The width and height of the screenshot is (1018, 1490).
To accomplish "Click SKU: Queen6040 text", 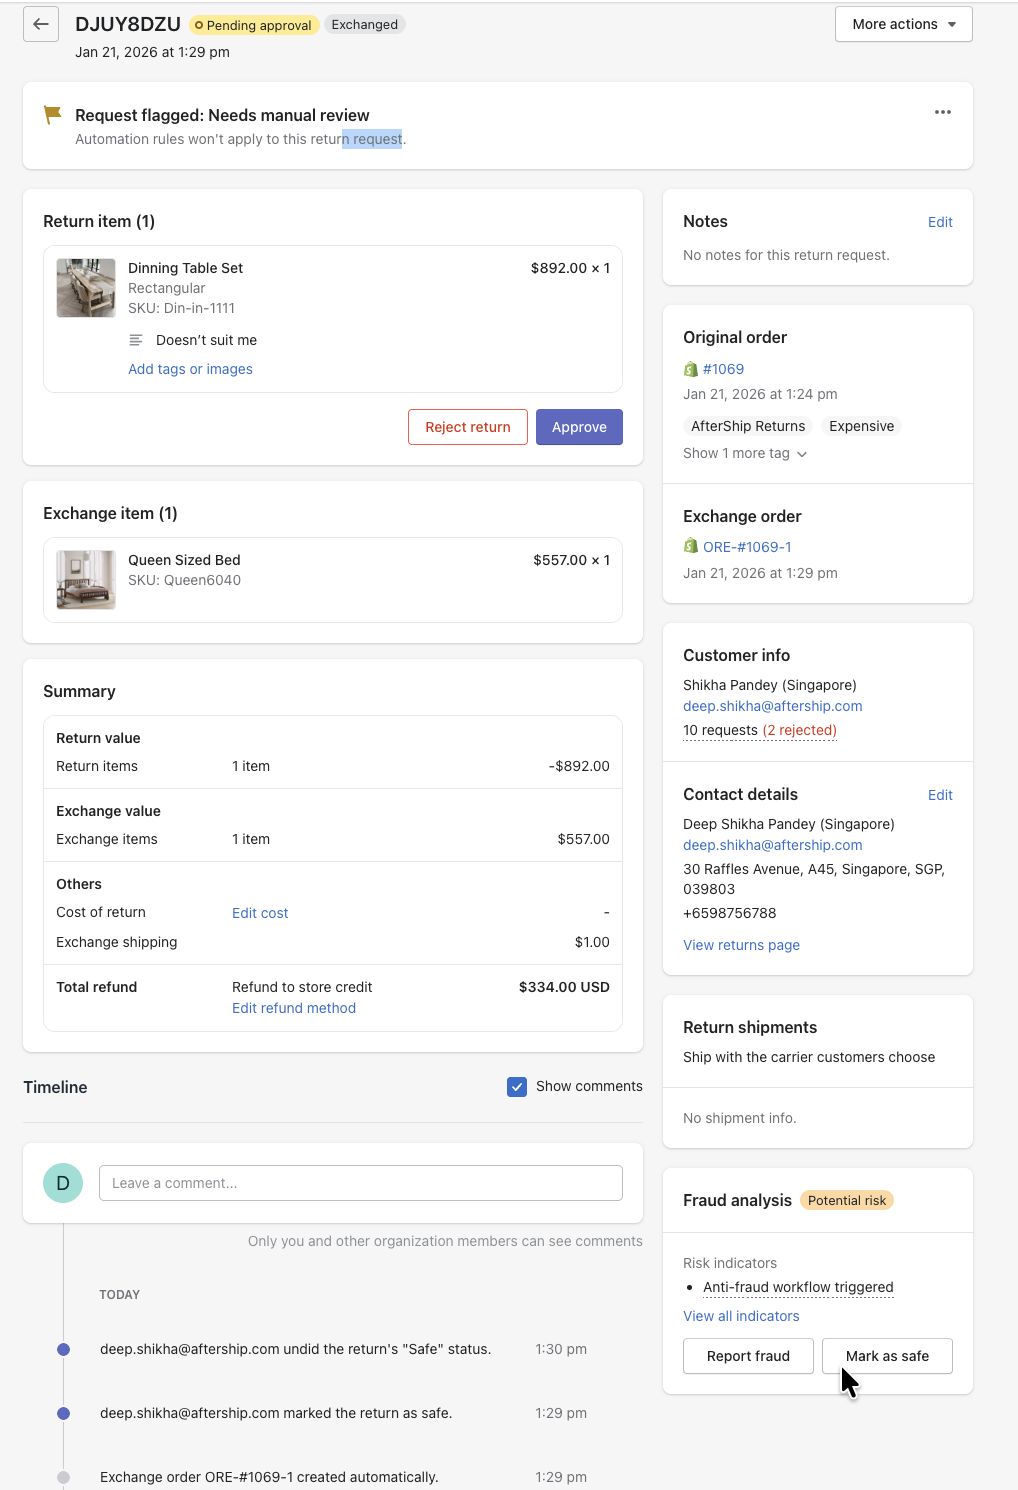I will tap(184, 580).
